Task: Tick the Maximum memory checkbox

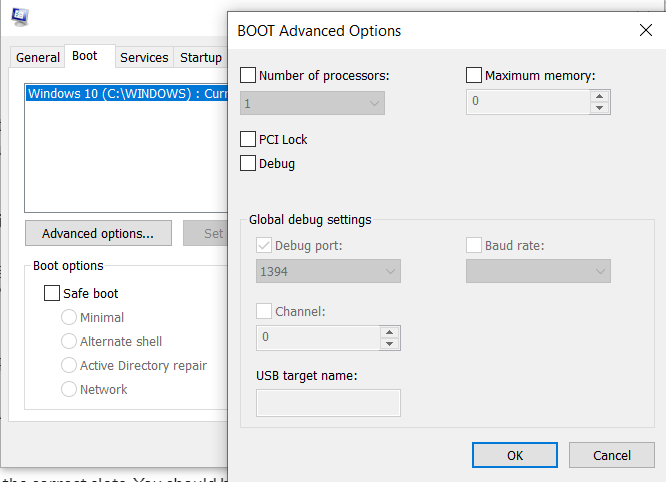Action: click(474, 75)
